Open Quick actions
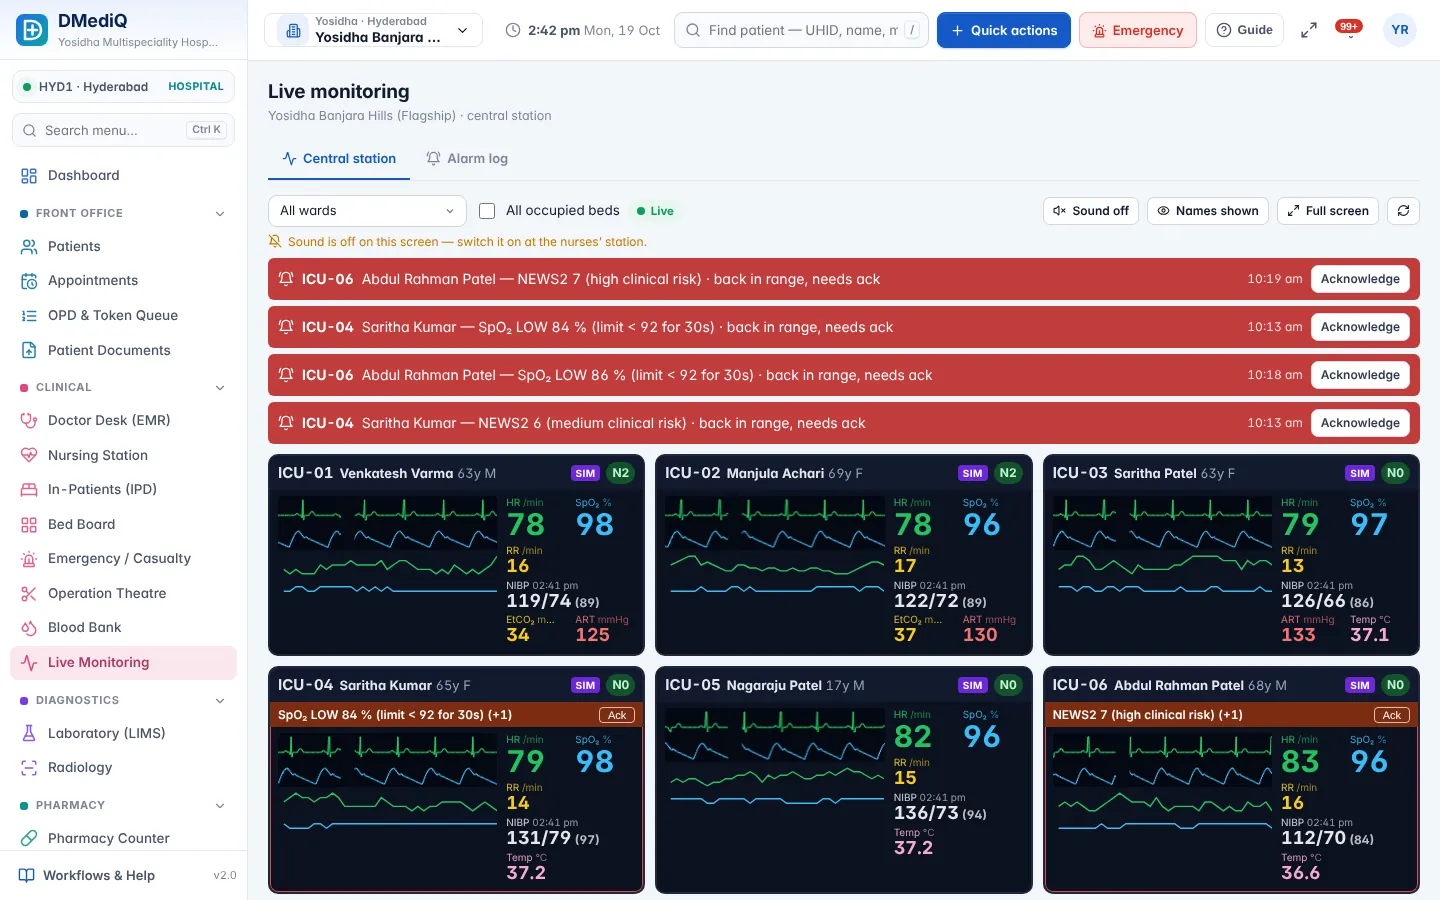This screenshot has height=900, width=1440. pyautogui.click(x=1004, y=30)
